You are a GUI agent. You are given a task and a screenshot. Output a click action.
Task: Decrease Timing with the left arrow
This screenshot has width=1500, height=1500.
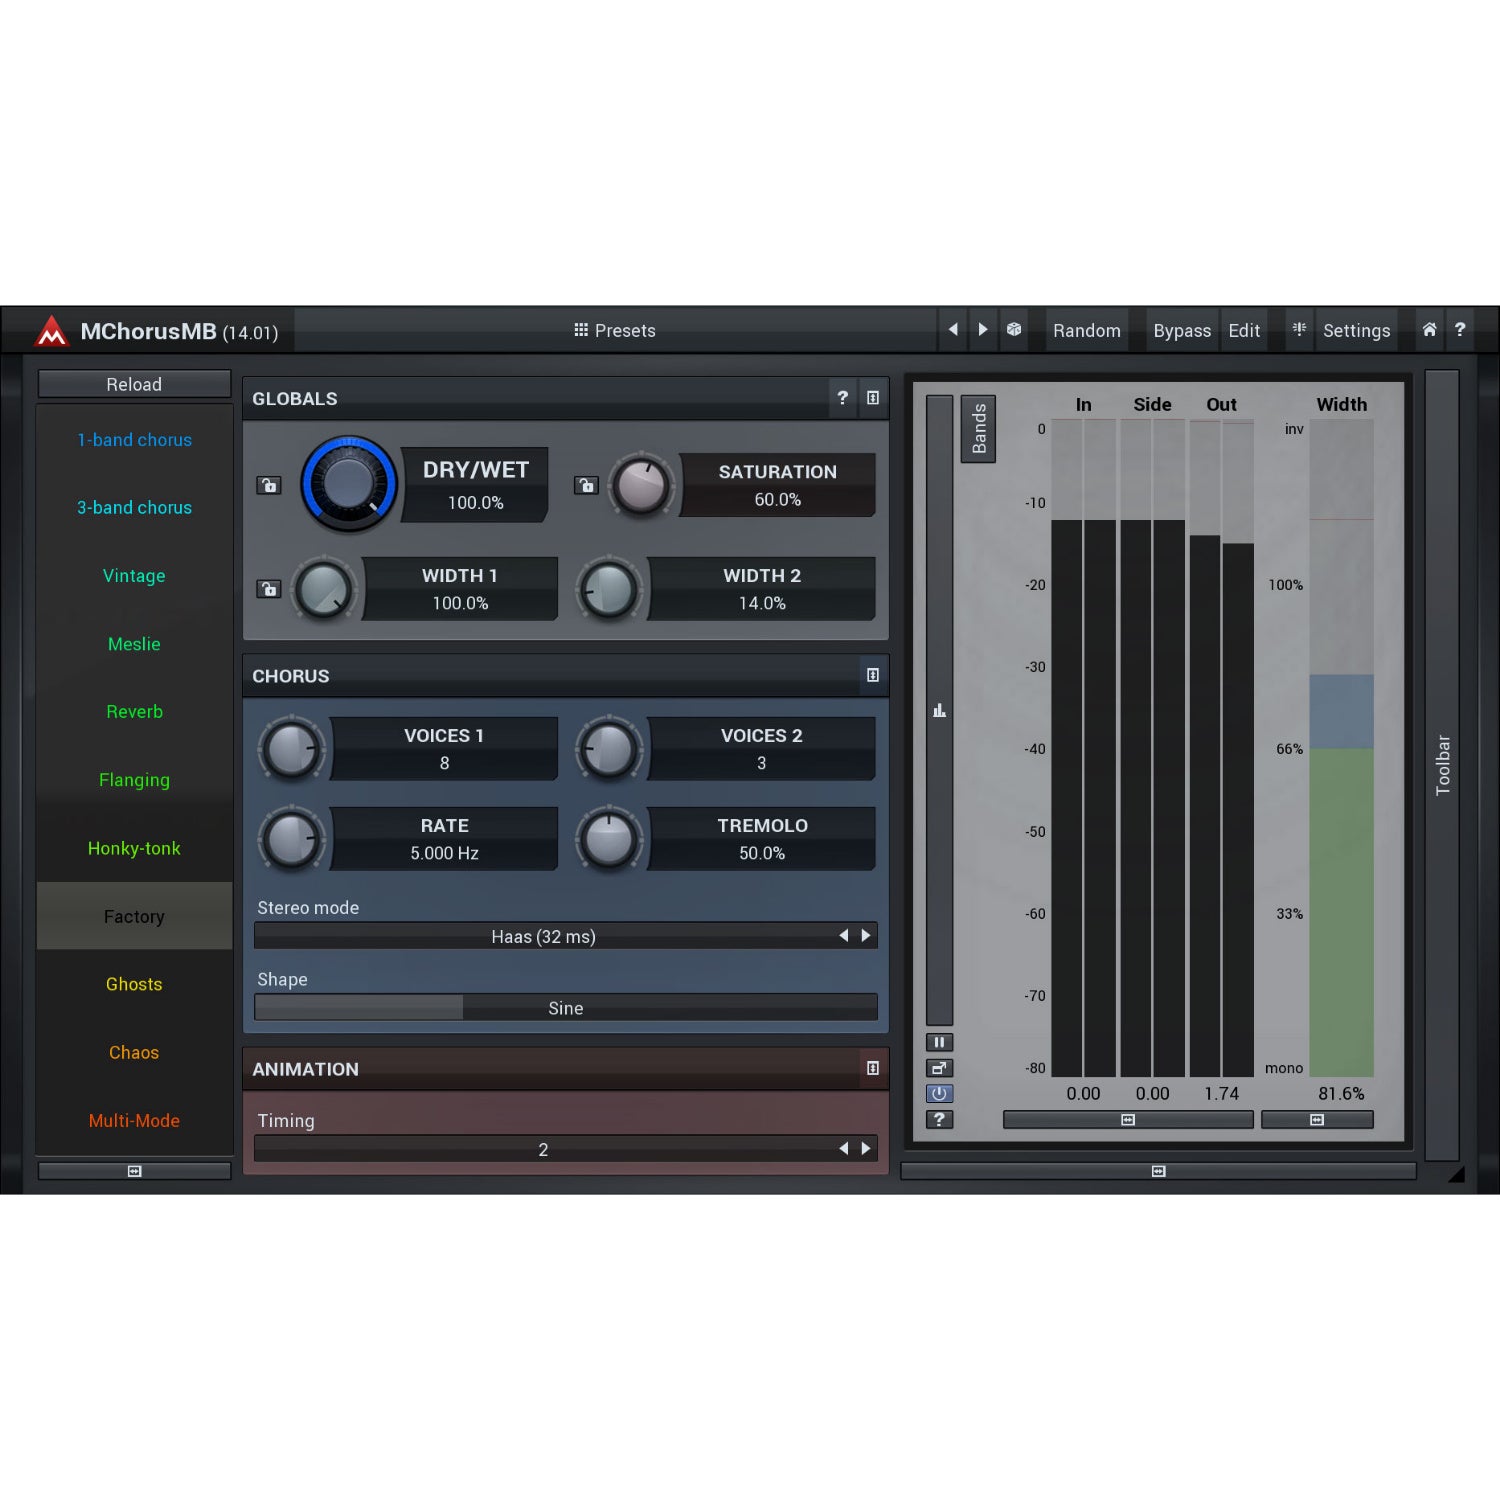tap(844, 1149)
